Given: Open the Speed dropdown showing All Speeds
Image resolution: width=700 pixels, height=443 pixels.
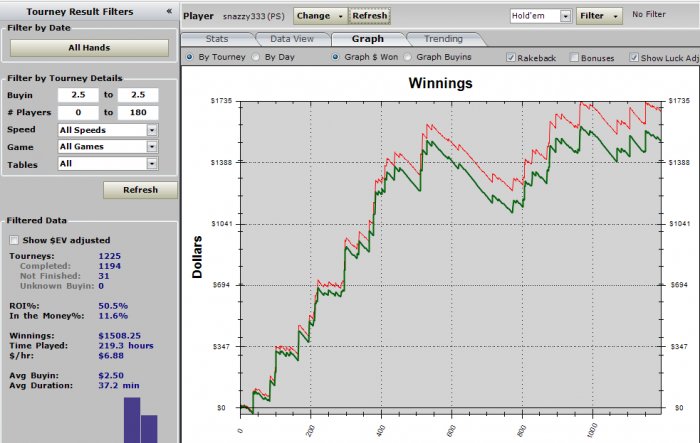Looking at the screenshot, I should (x=152, y=130).
